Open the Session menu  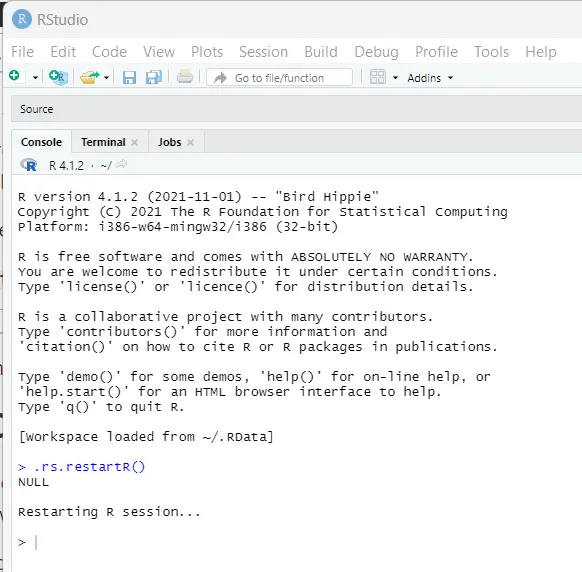tap(264, 52)
